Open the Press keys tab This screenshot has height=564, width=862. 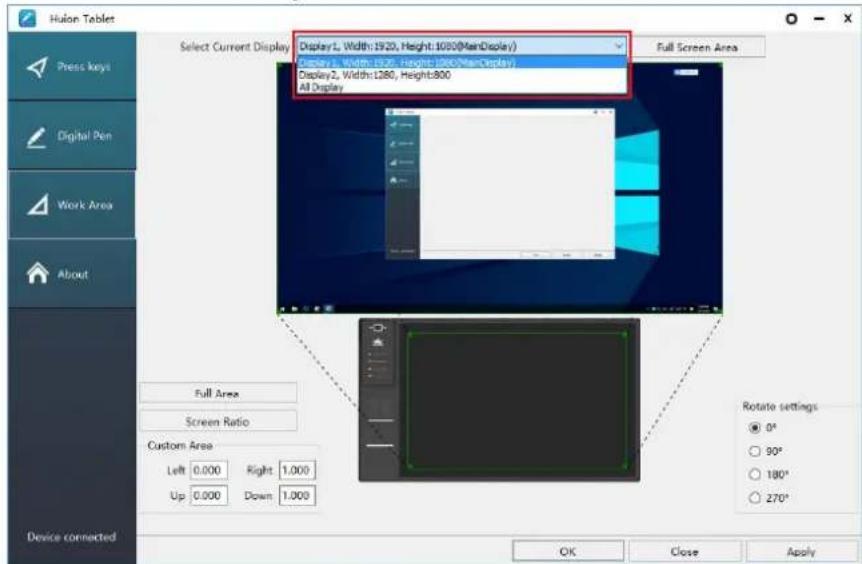72,67
